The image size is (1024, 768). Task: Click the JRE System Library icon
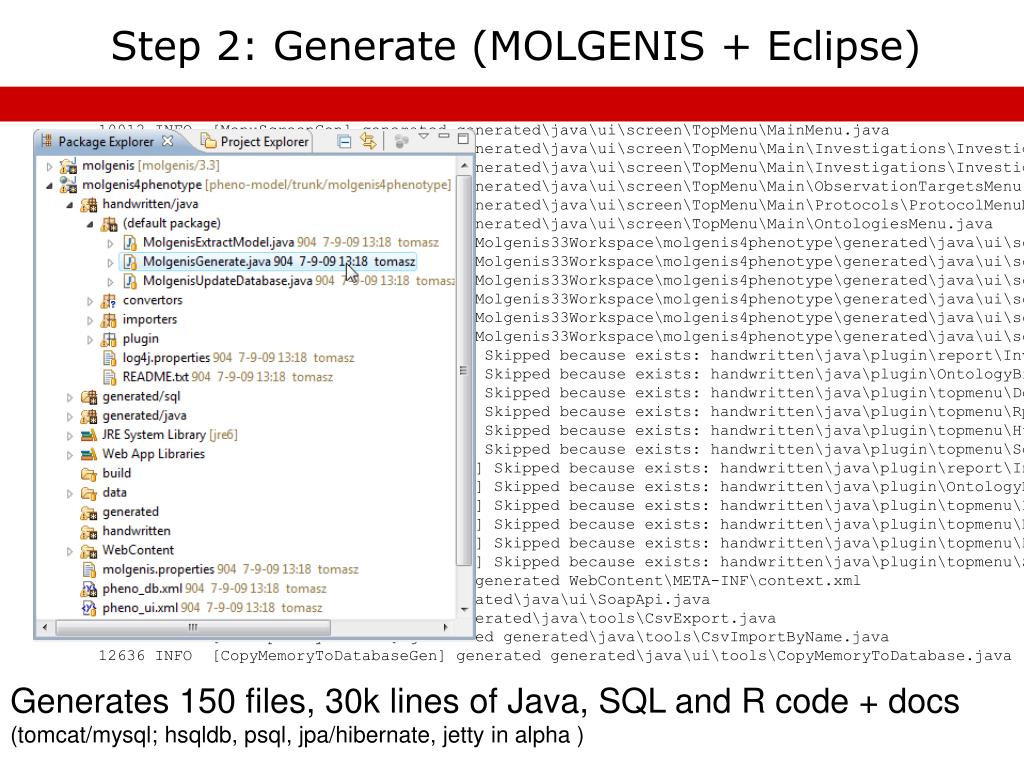[89, 435]
